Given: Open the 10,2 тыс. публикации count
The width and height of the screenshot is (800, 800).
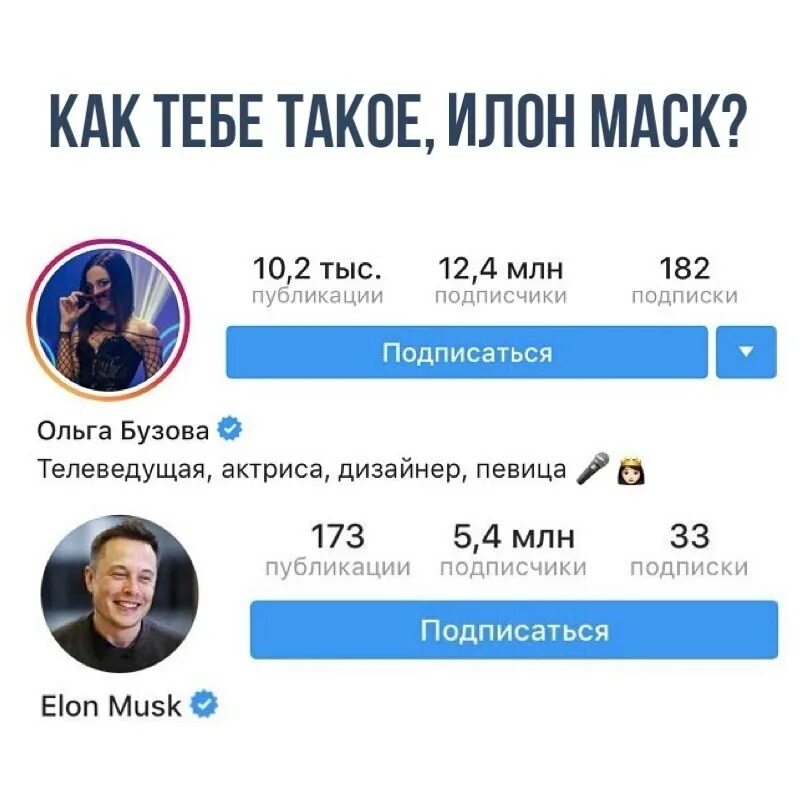Looking at the screenshot, I should 317,280.
